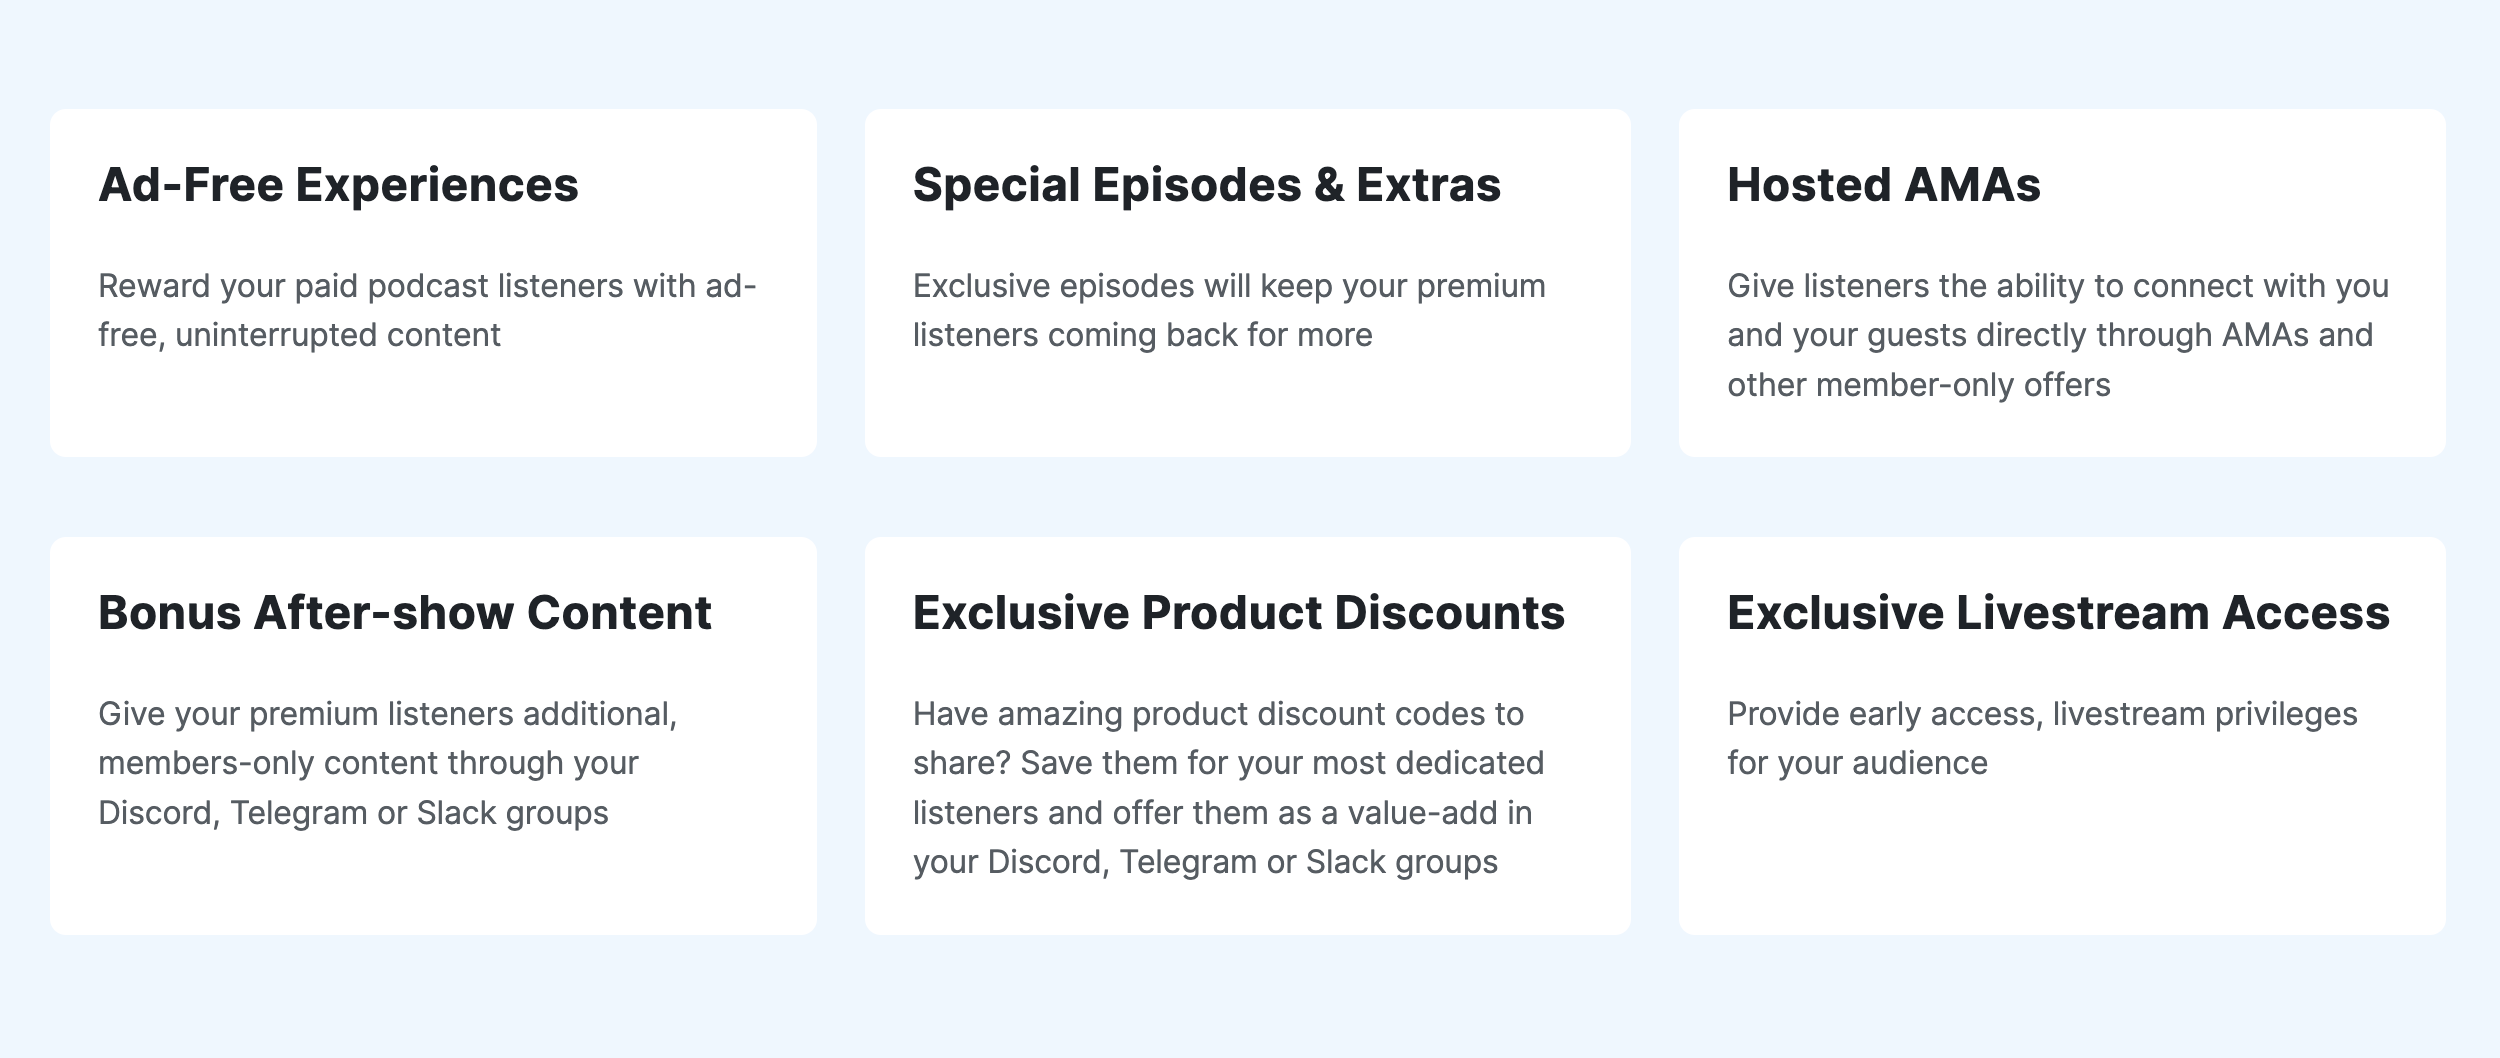Viewport: 2500px width, 1058px height.
Task: Click "other member-only offers" text line
Action: click(x=1918, y=385)
